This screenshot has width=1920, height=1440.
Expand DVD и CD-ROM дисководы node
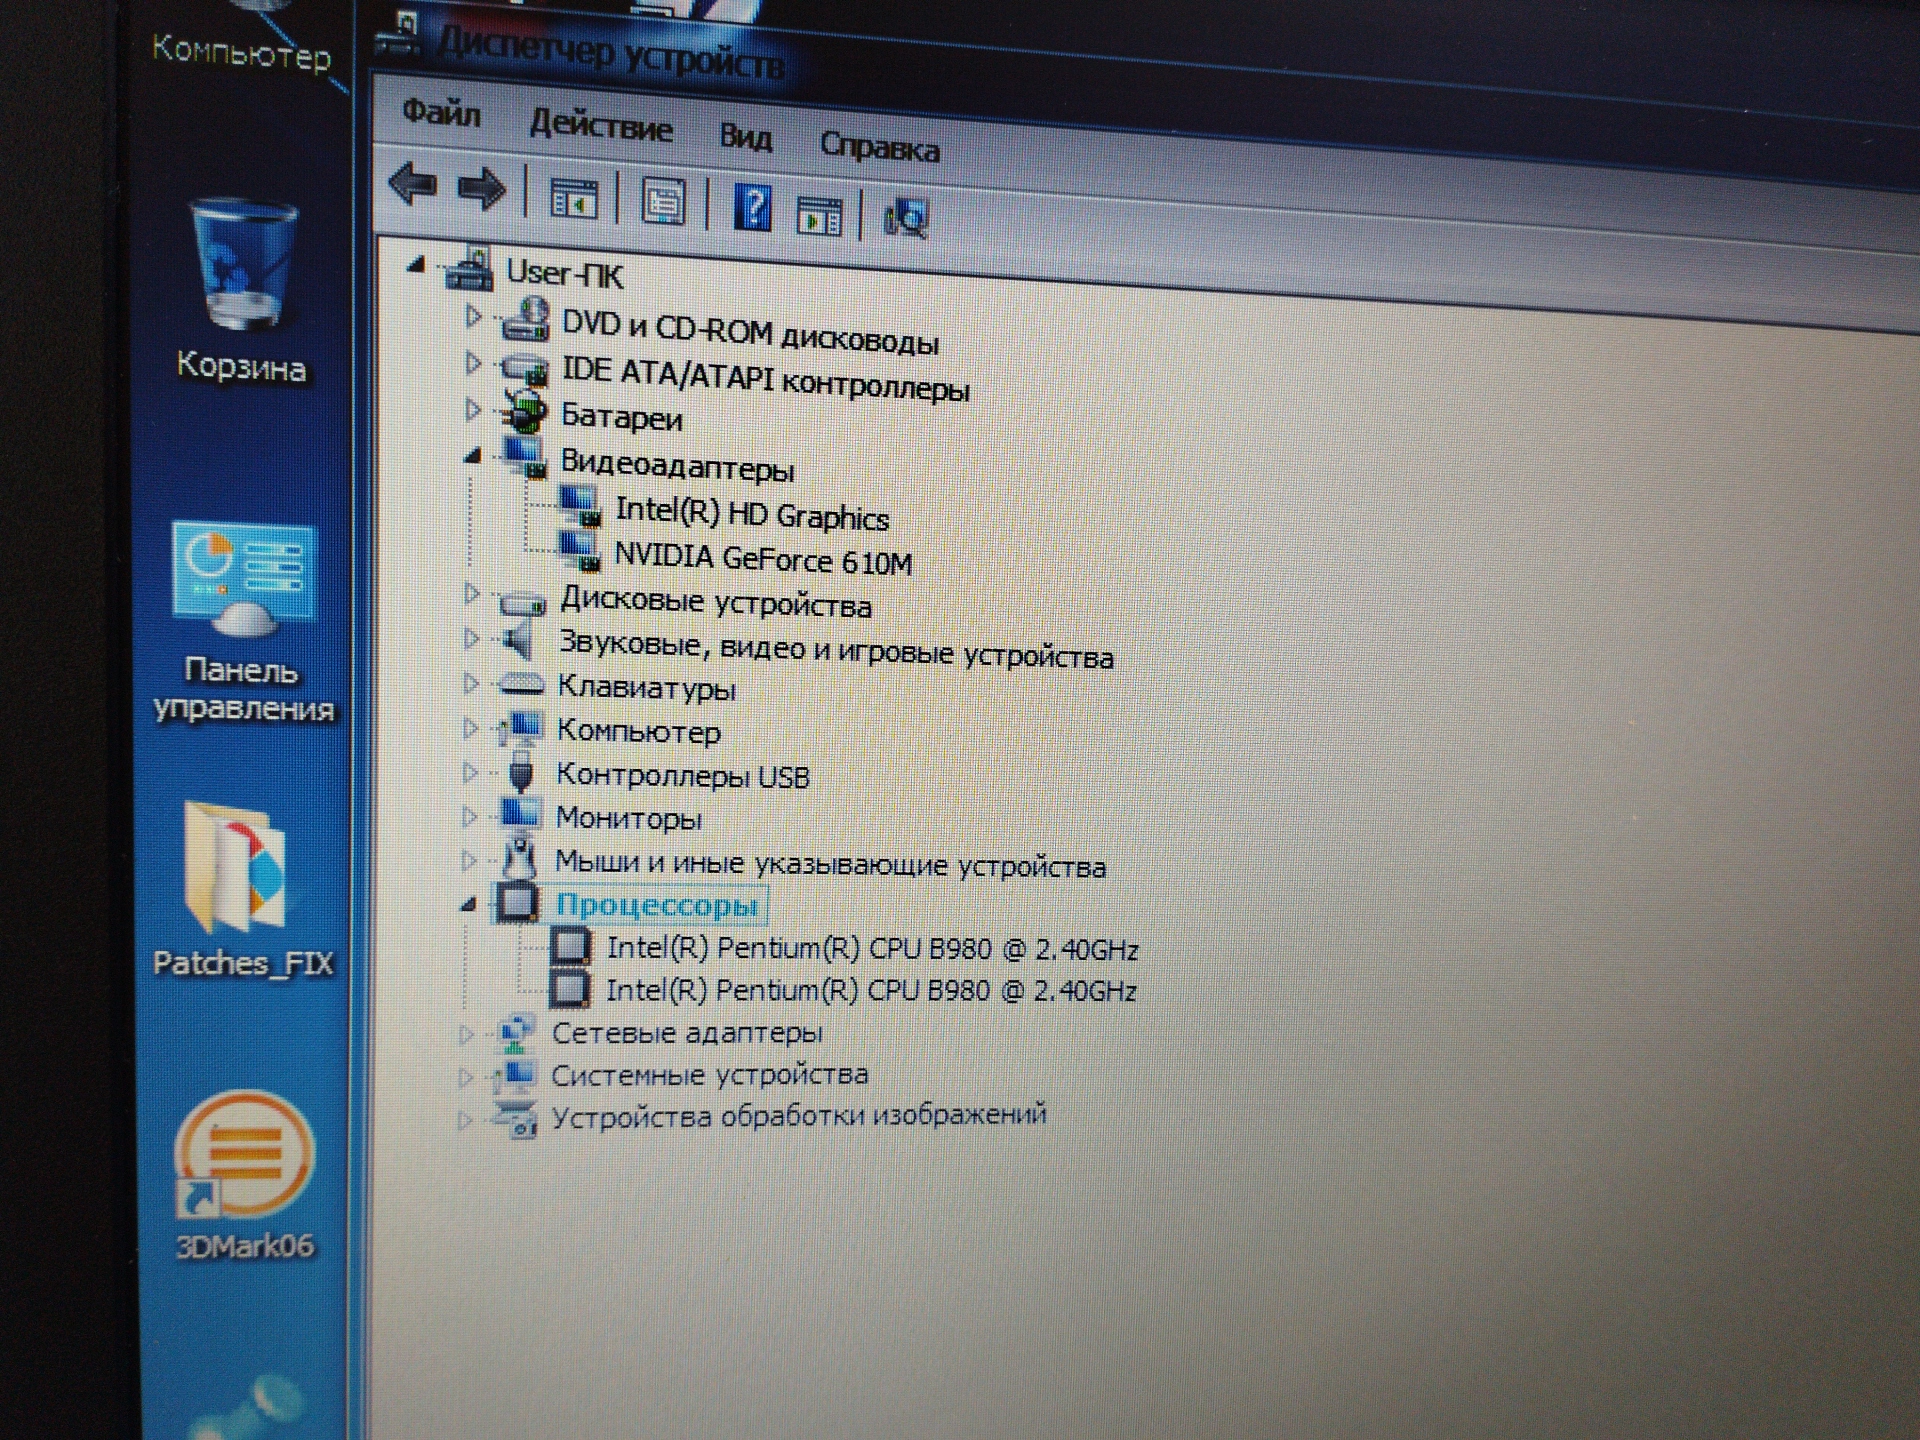coord(472,317)
